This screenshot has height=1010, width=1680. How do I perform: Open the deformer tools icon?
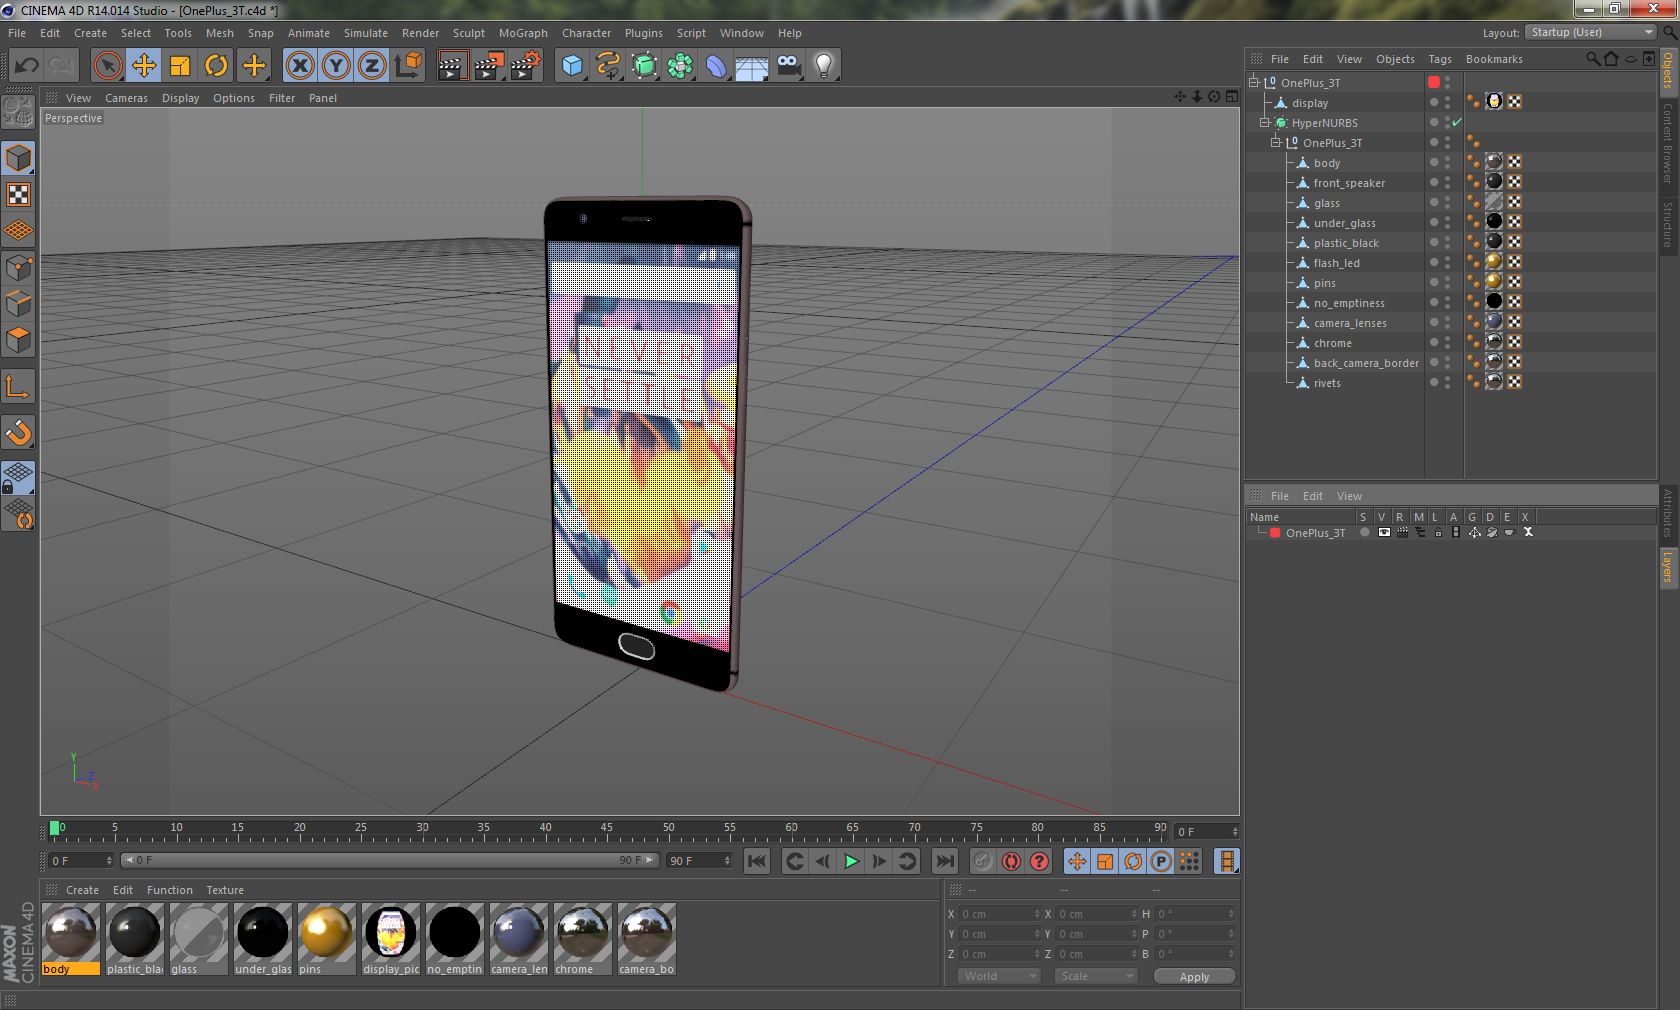(717, 66)
